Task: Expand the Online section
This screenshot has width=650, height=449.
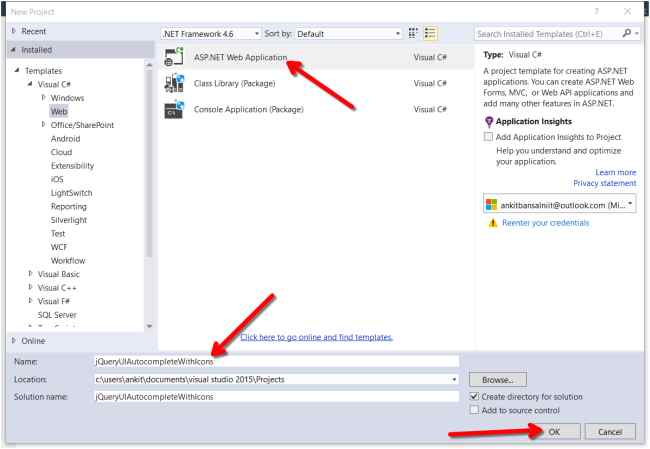Action: 14,340
